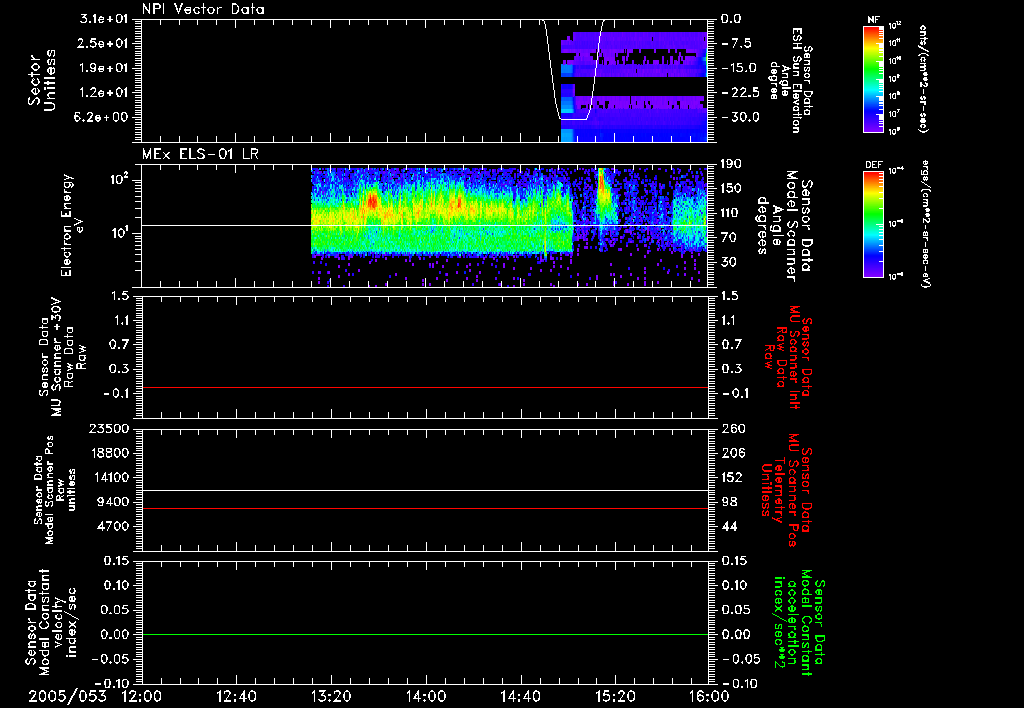The width and height of the screenshot is (1024, 708).
Task: Click the '260' telemetry tick label
Action: point(733,428)
